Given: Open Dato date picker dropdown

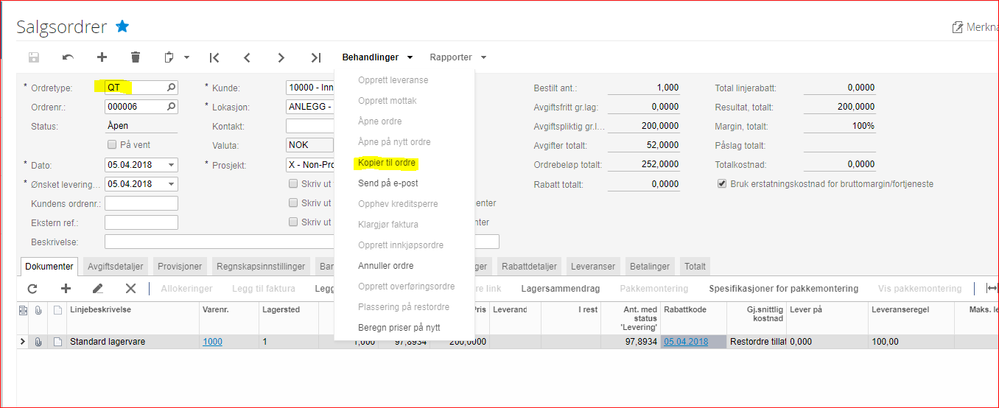Looking at the screenshot, I should click(x=171, y=165).
